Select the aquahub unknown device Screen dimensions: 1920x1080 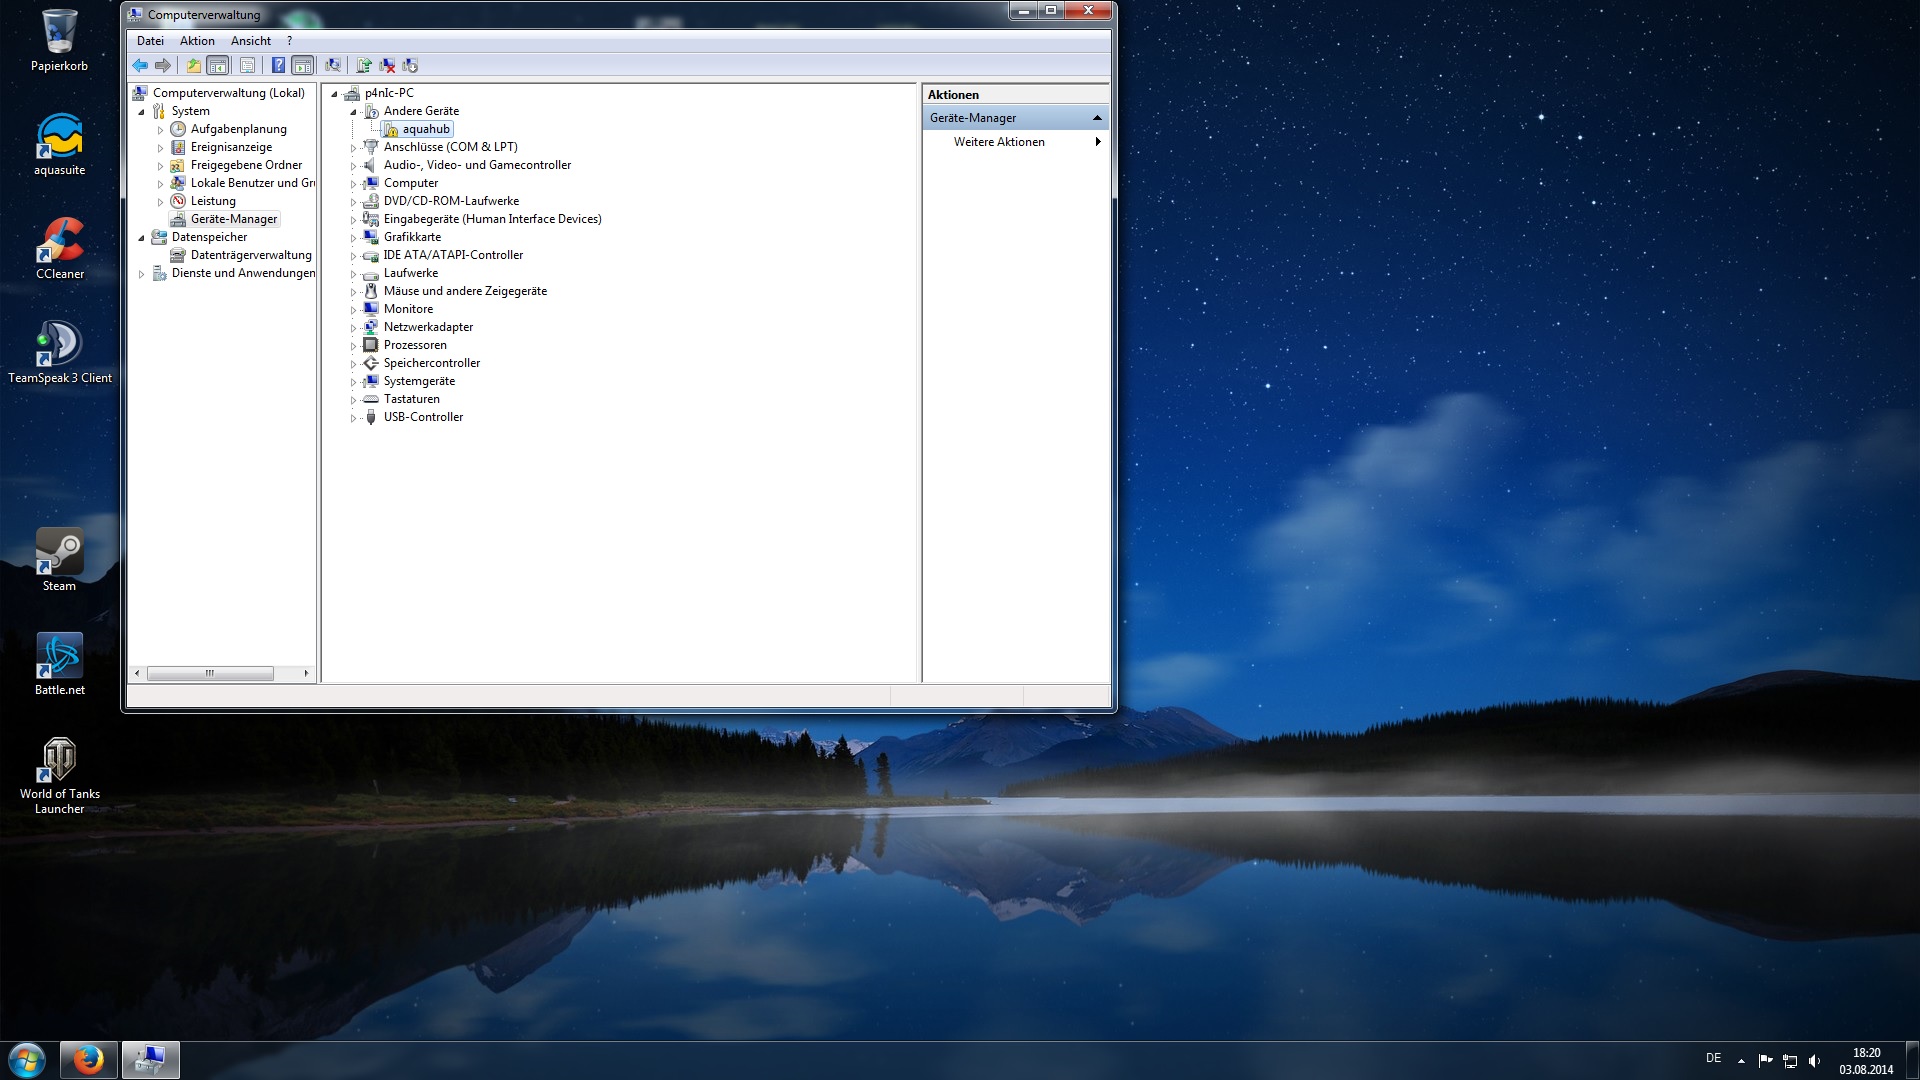pyautogui.click(x=426, y=129)
